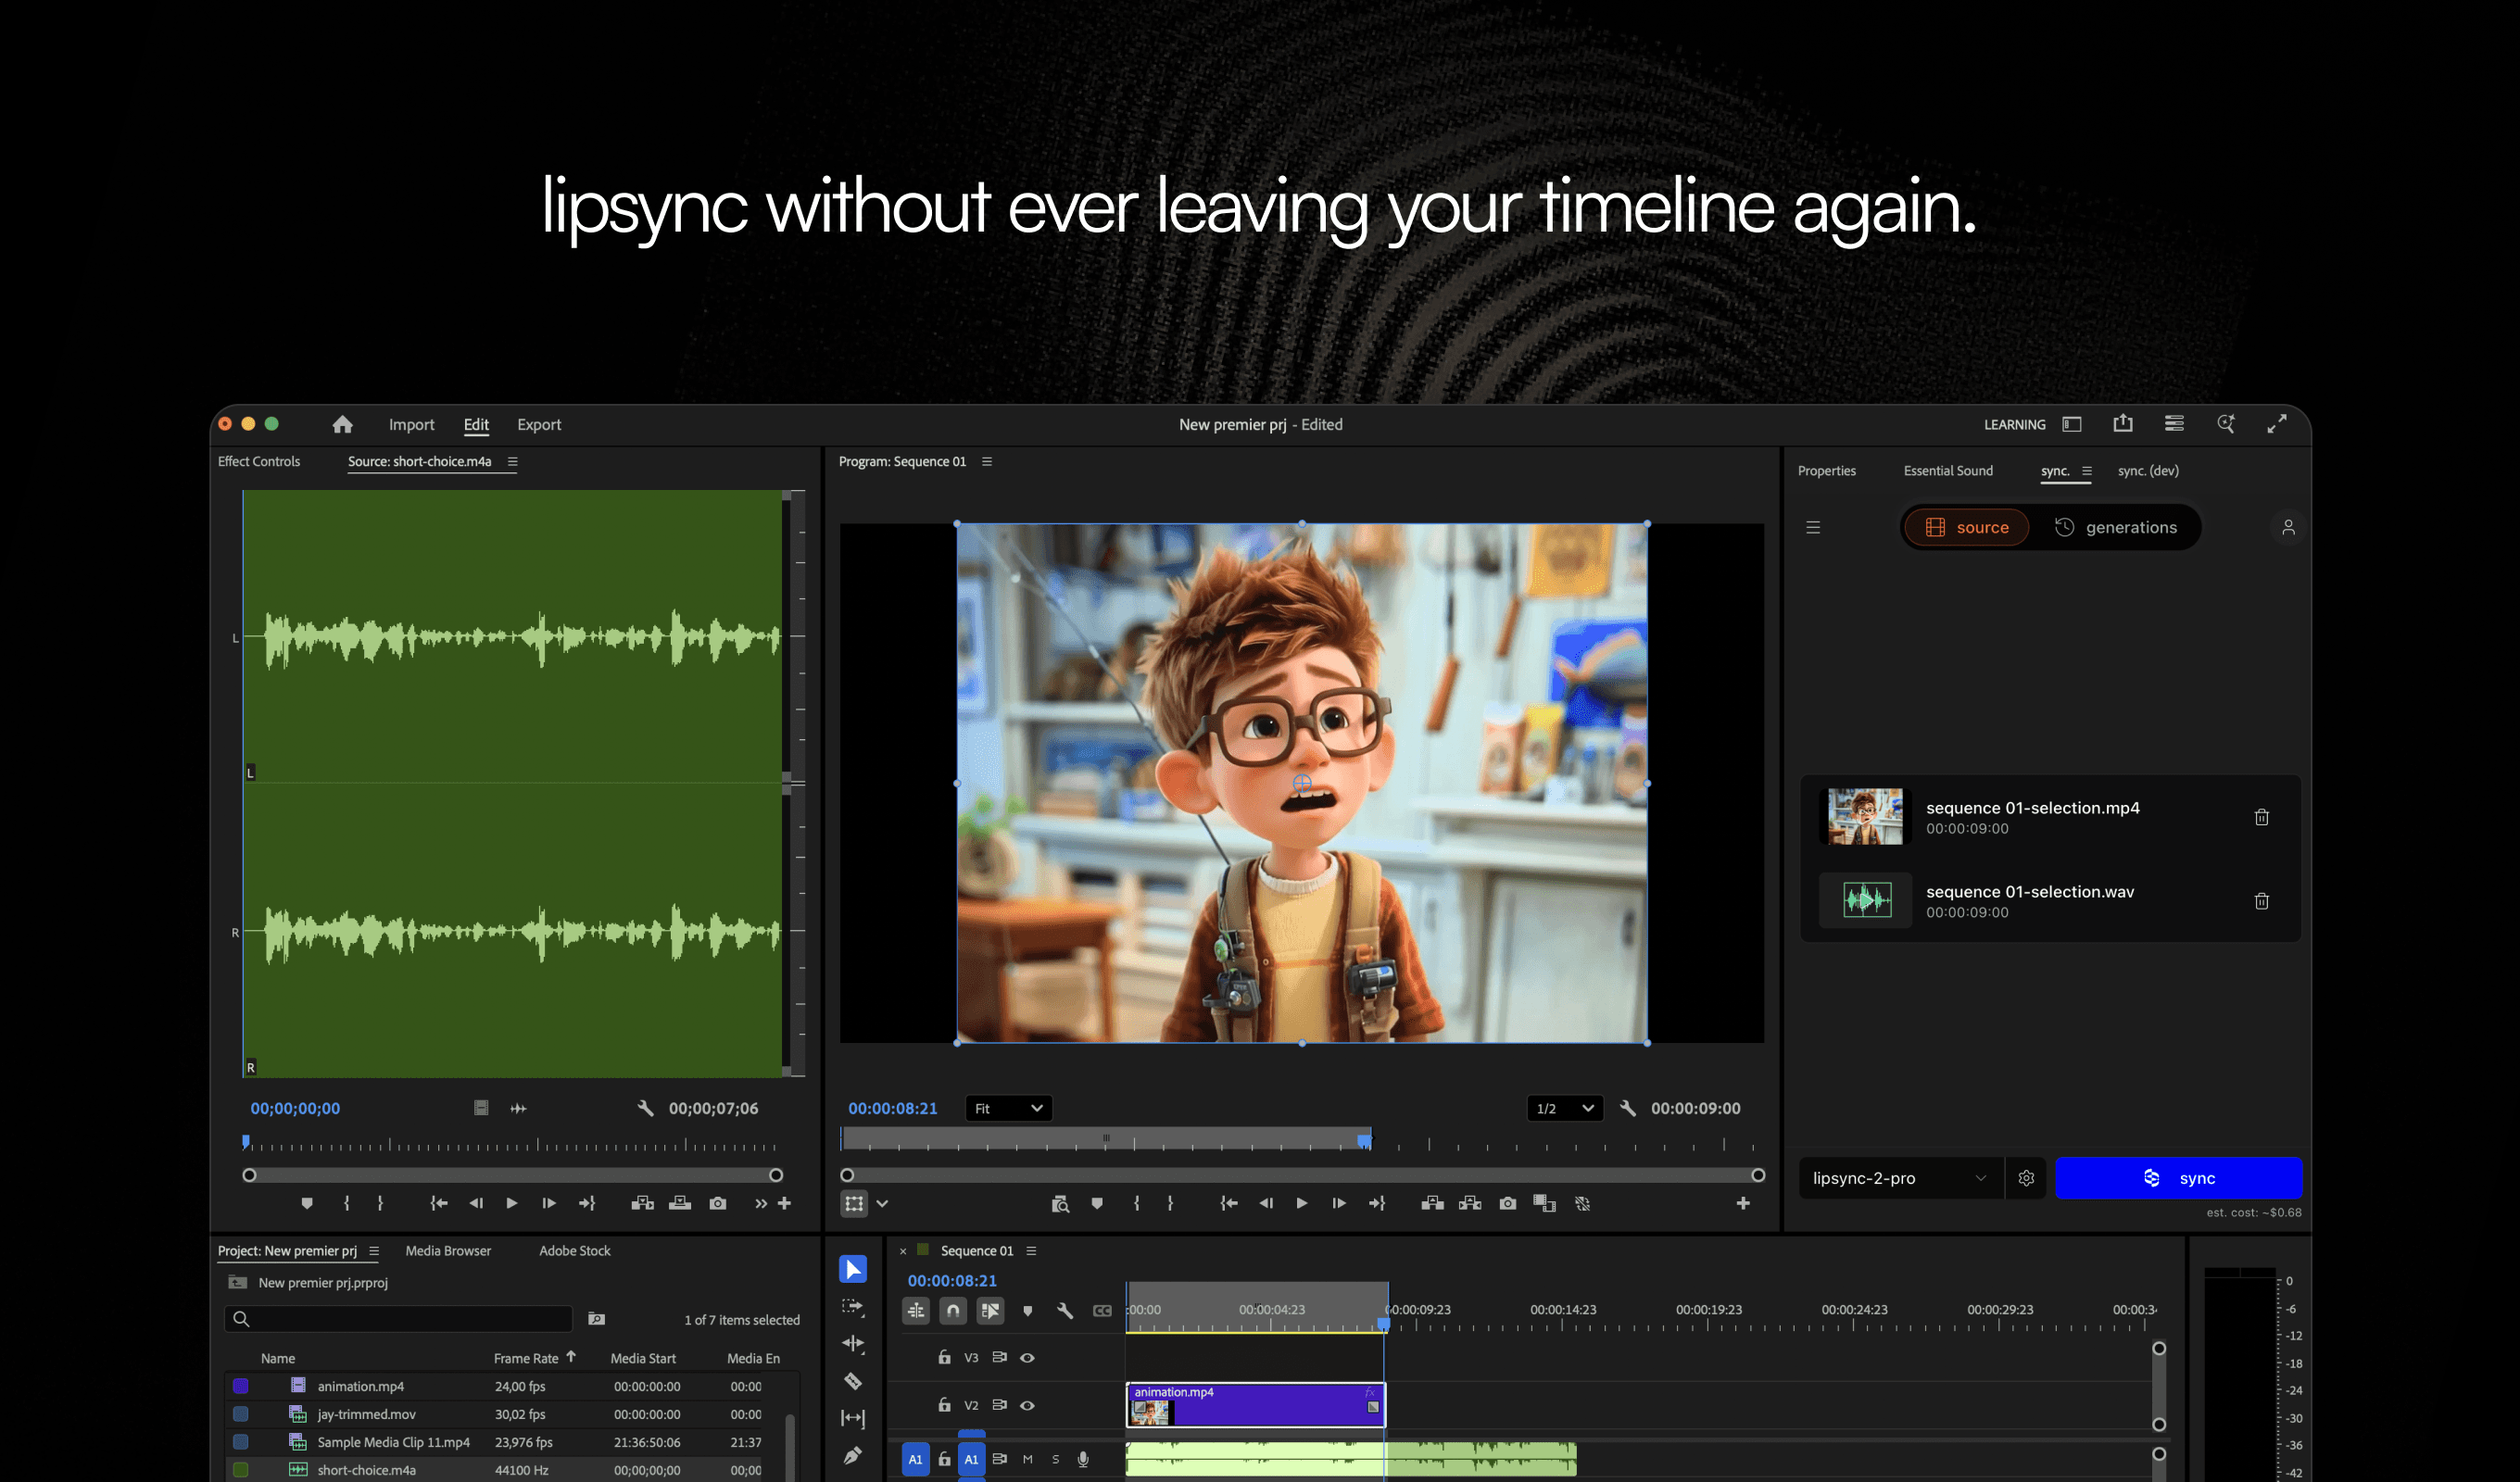2520x1482 pixels.
Task: Open the 1/2 playback resolution dropdown
Action: pos(1564,1108)
